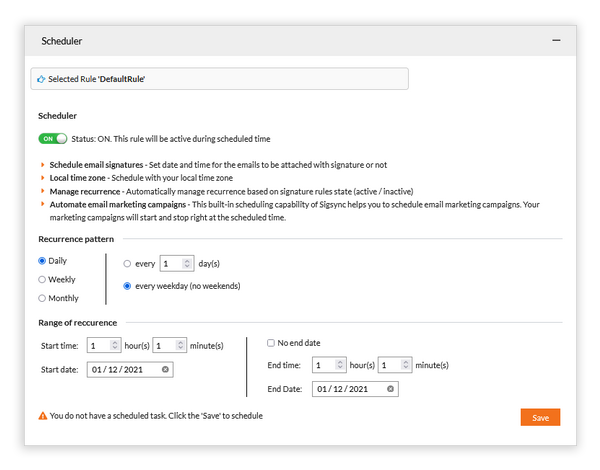Viewport: 600px width, 470px height.
Task: Click the Start time hour(s) field
Action: tap(103, 346)
